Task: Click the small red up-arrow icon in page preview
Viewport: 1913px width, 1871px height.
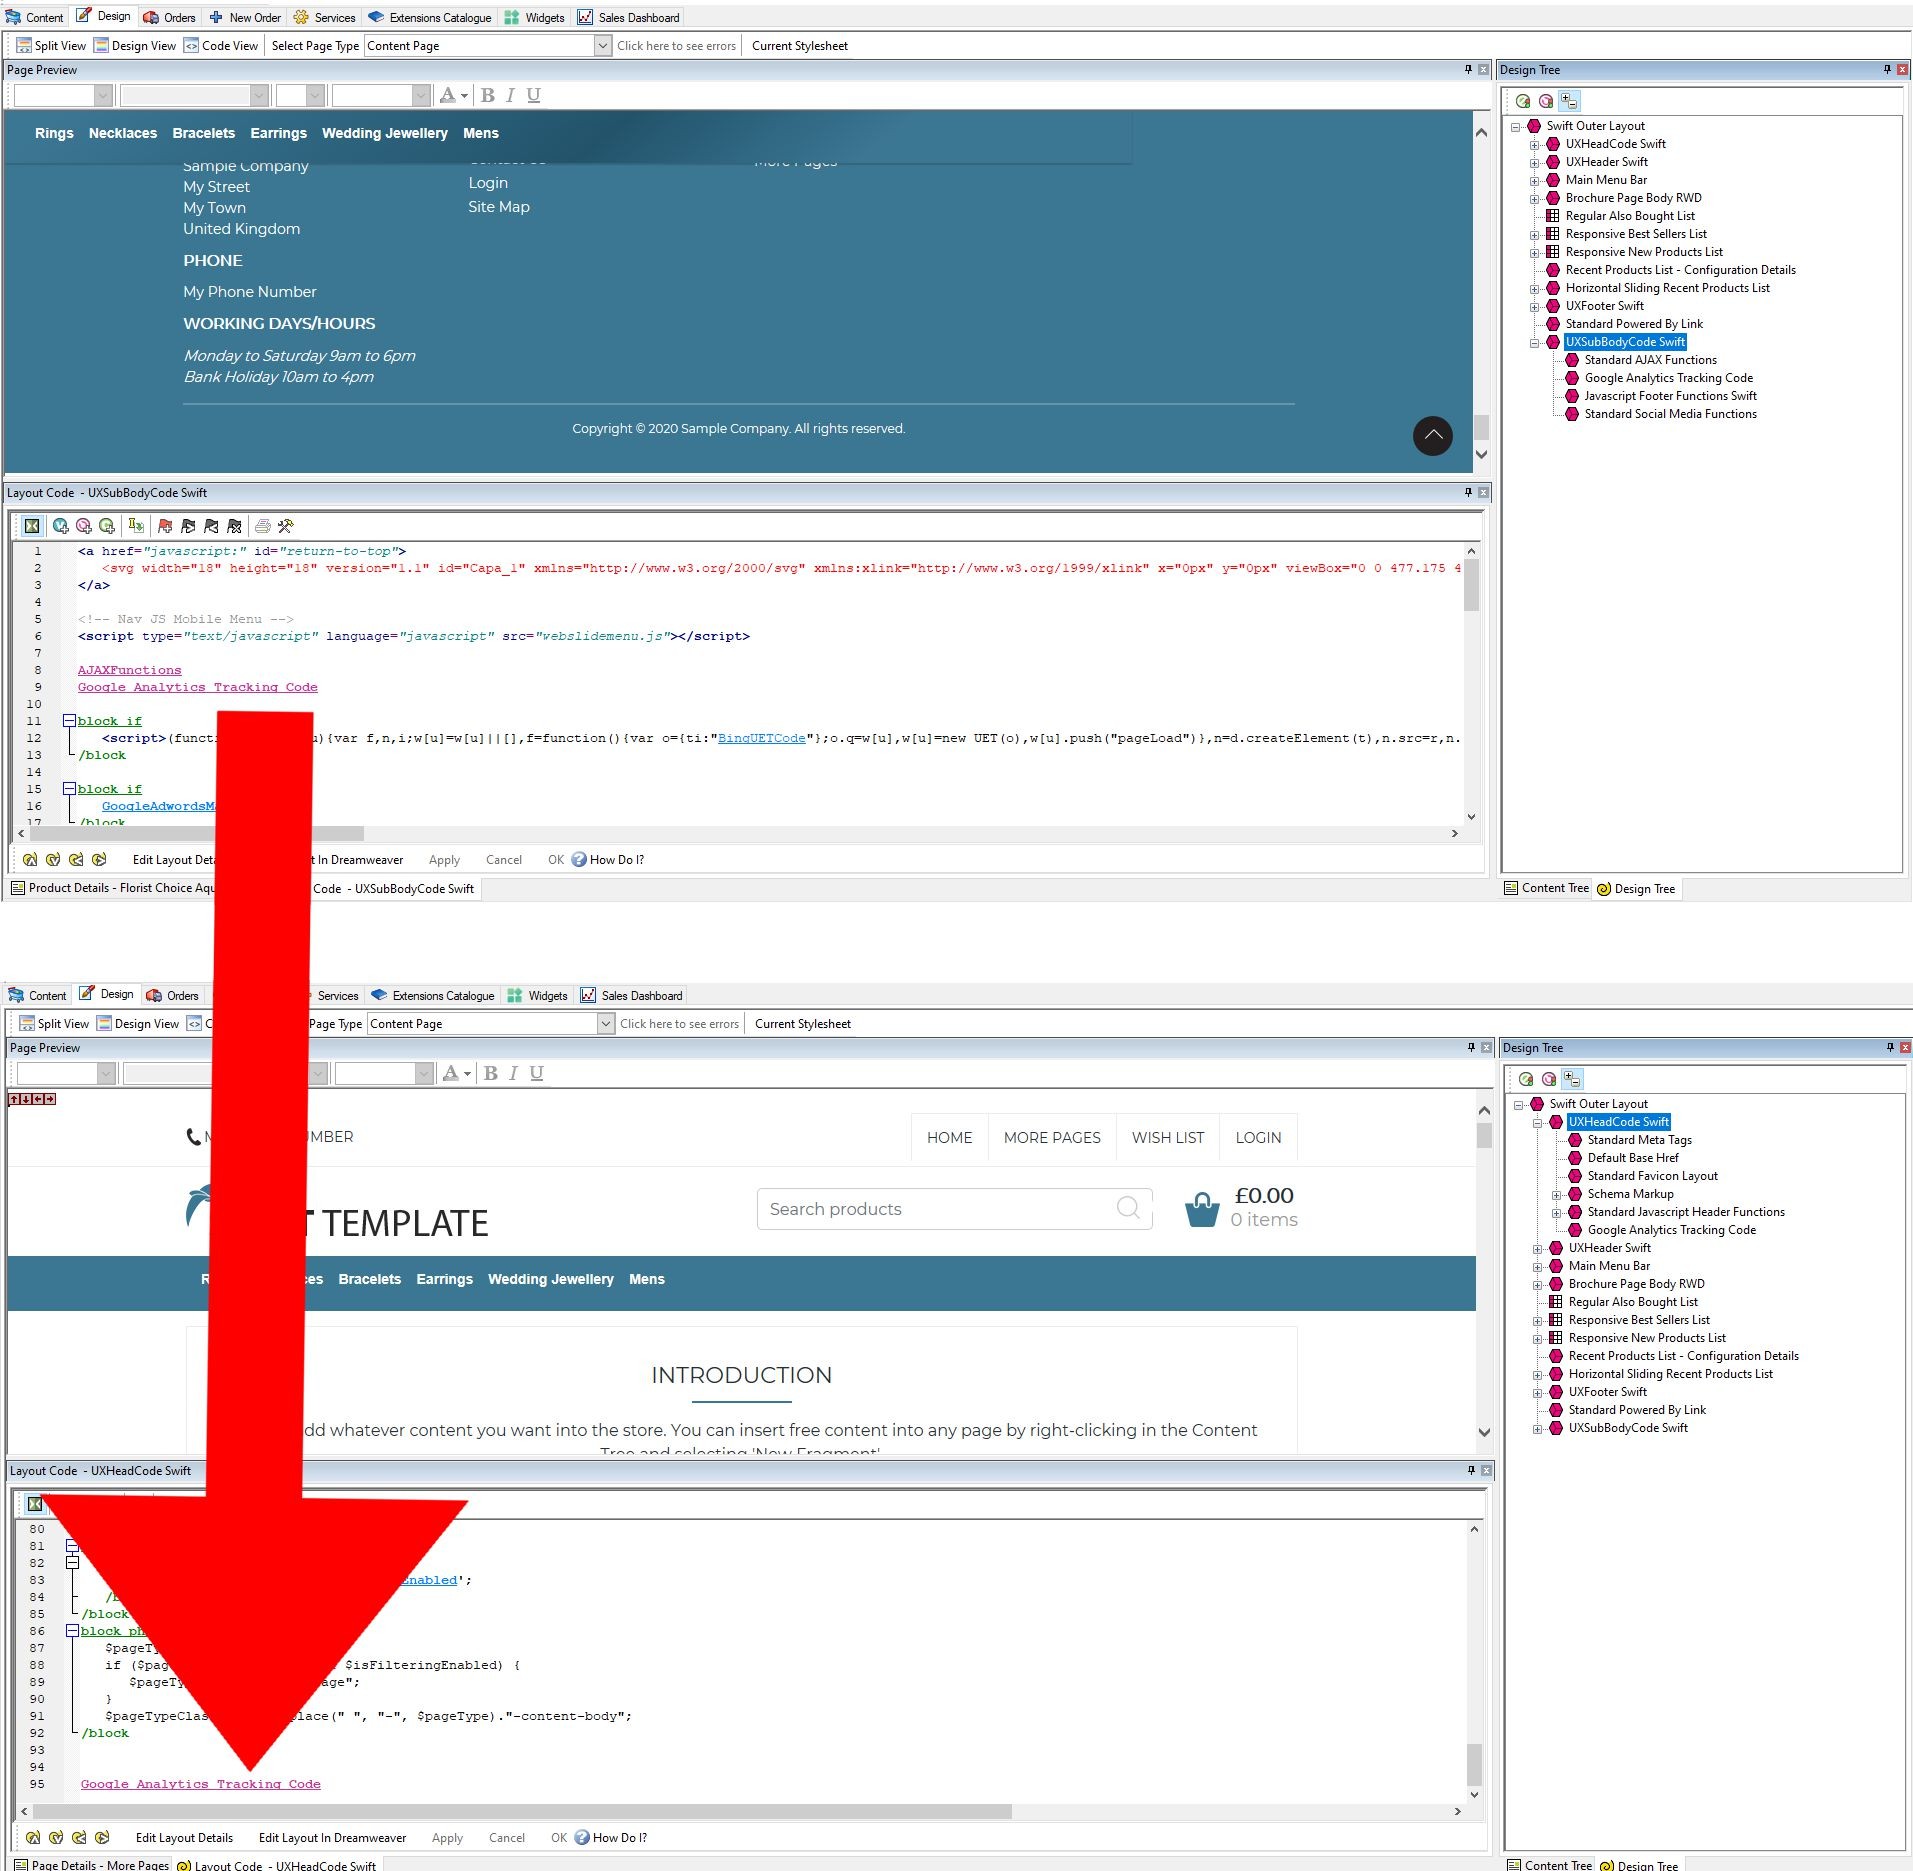Action: click(14, 1099)
